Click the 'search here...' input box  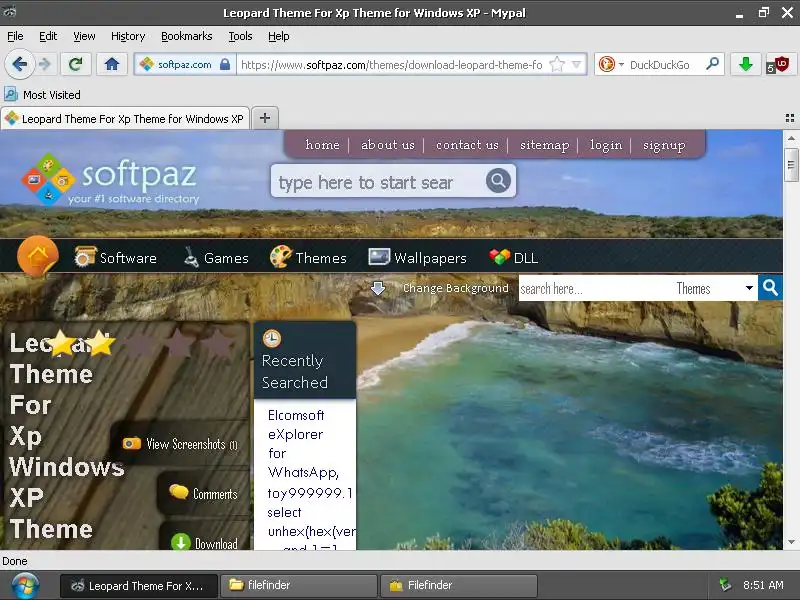(x=594, y=288)
